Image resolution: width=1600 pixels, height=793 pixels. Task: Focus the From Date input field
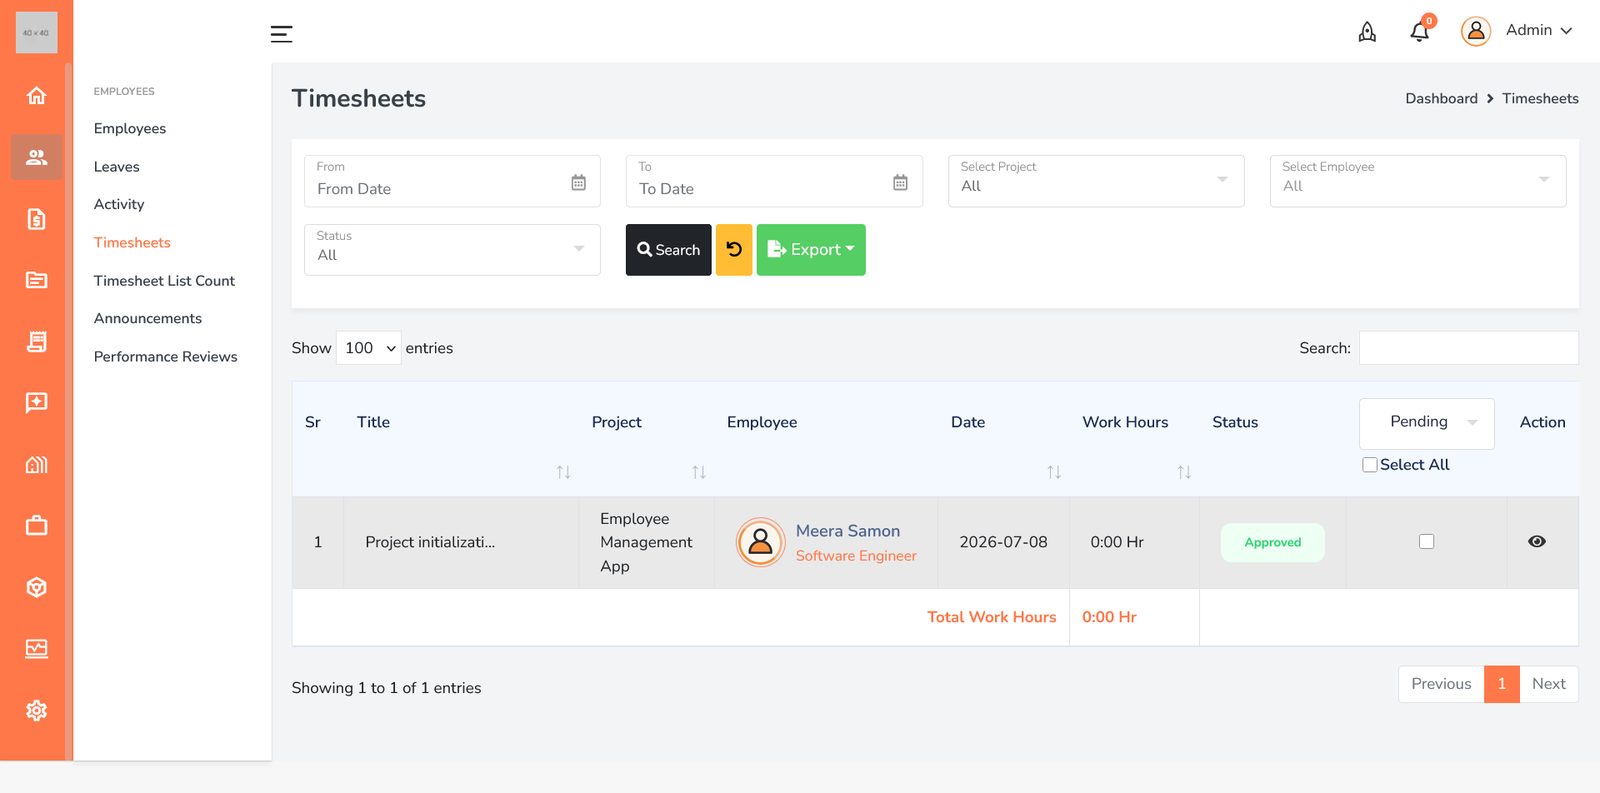[x=452, y=181]
